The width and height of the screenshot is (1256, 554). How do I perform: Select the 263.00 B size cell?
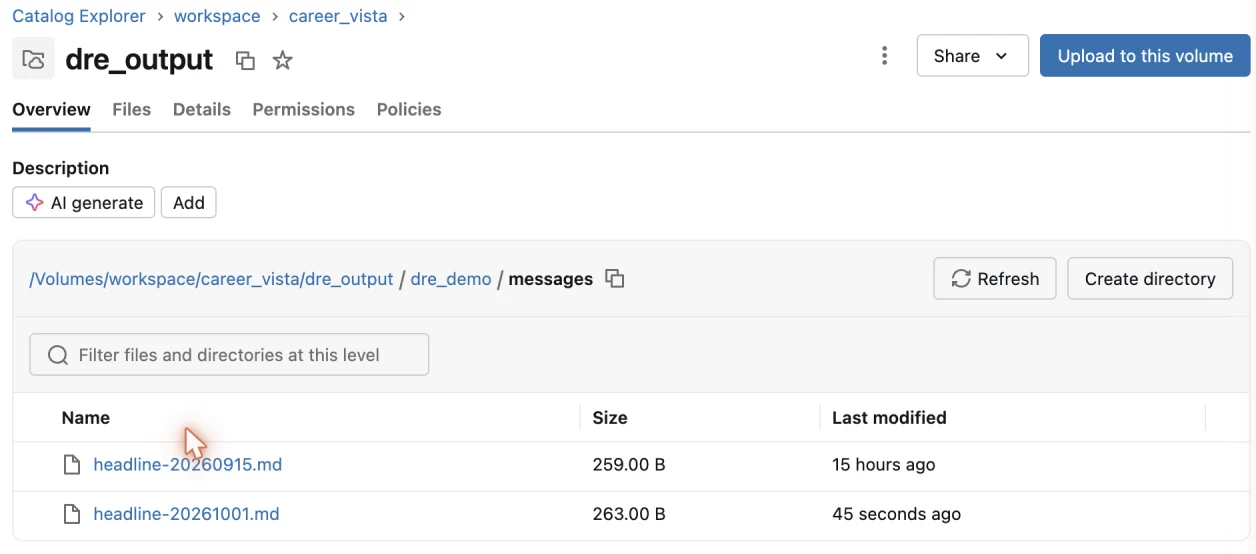tap(629, 514)
